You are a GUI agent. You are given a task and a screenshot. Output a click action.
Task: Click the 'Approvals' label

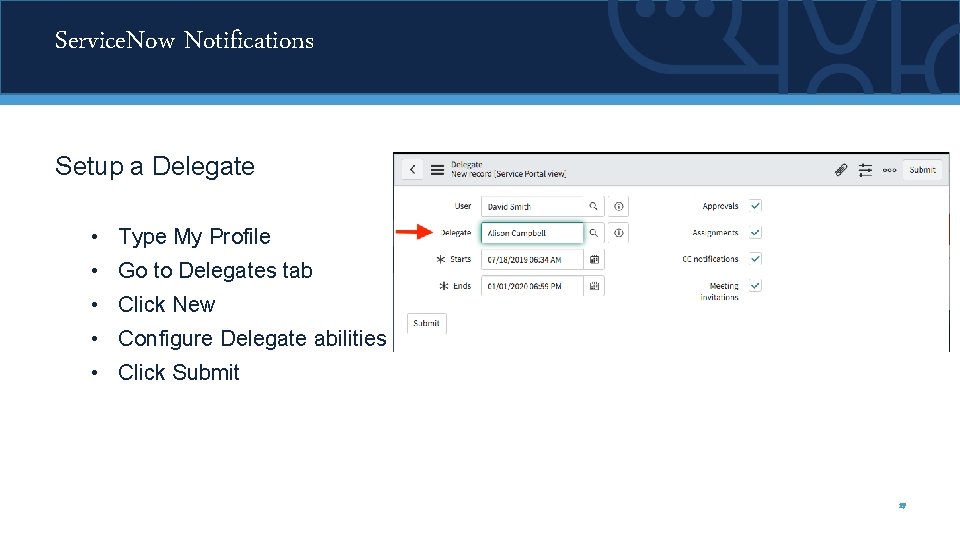click(x=720, y=206)
